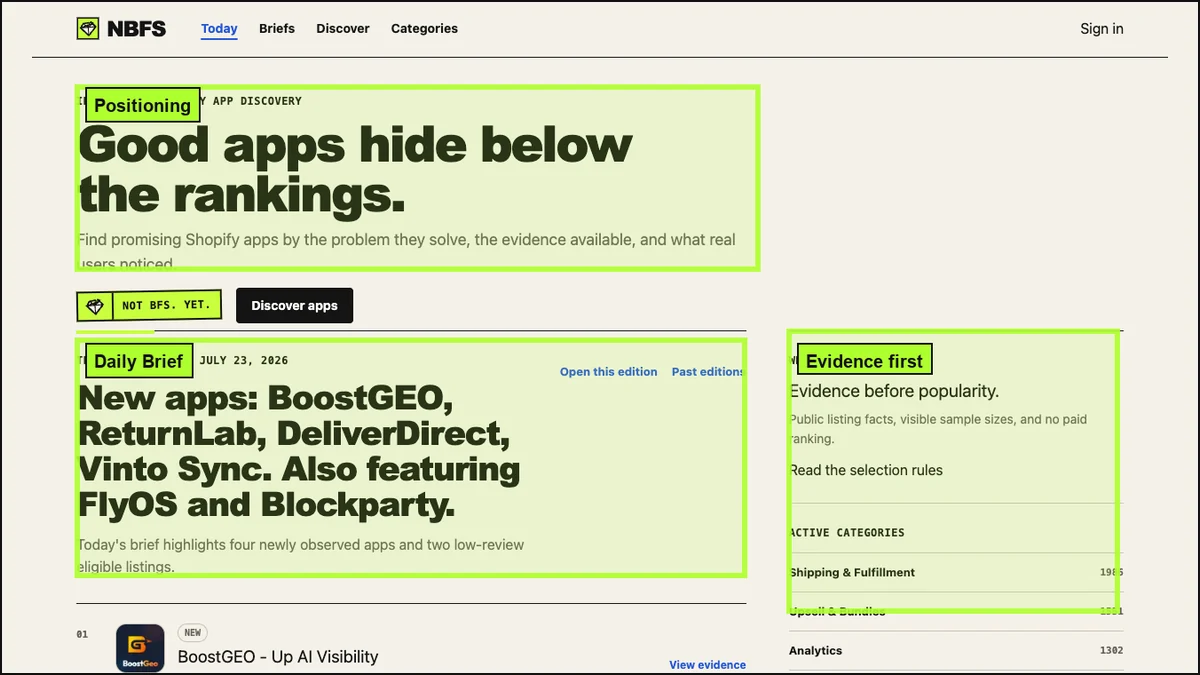The height and width of the screenshot is (675, 1200).
Task: View Past editions link
Action: click(x=708, y=372)
